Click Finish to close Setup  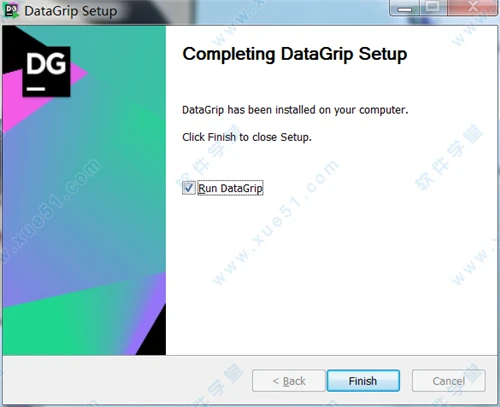click(363, 380)
